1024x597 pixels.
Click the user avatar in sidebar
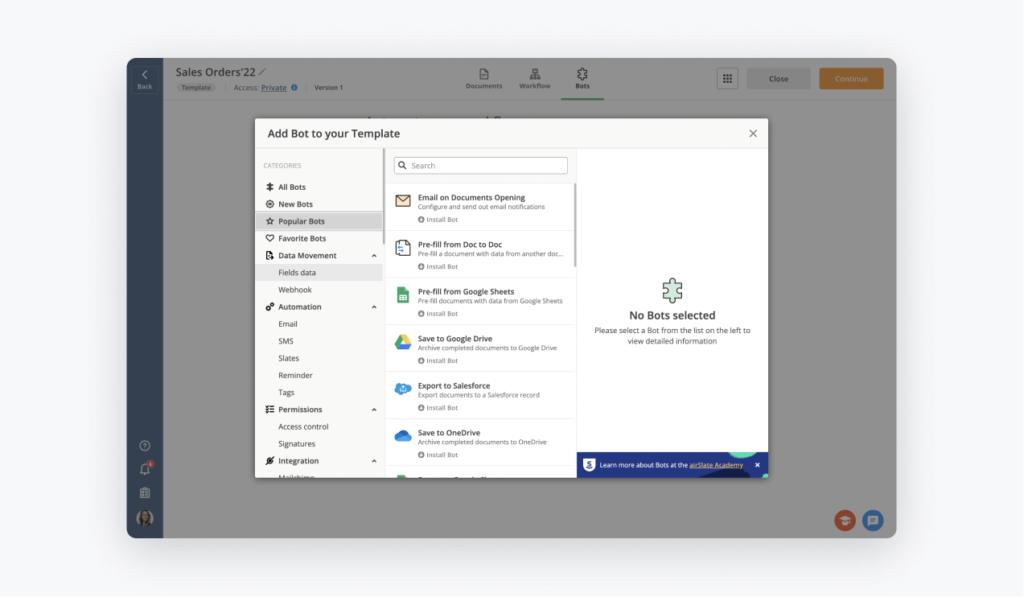[x=145, y=518]
